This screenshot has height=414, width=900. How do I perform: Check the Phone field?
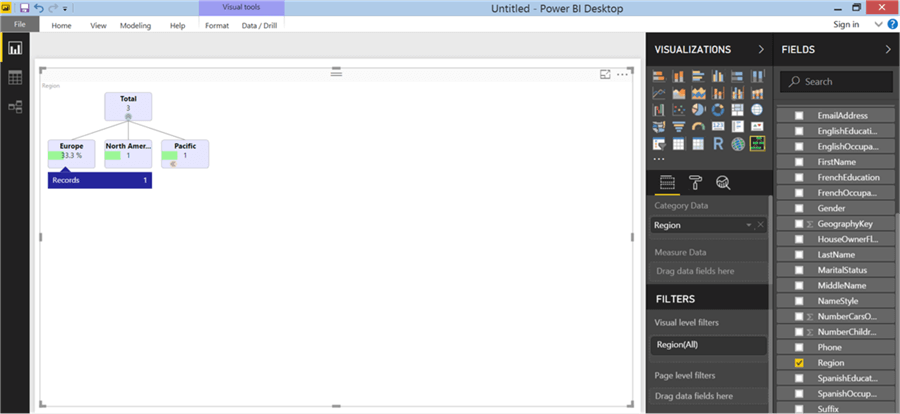click(799, 347)
